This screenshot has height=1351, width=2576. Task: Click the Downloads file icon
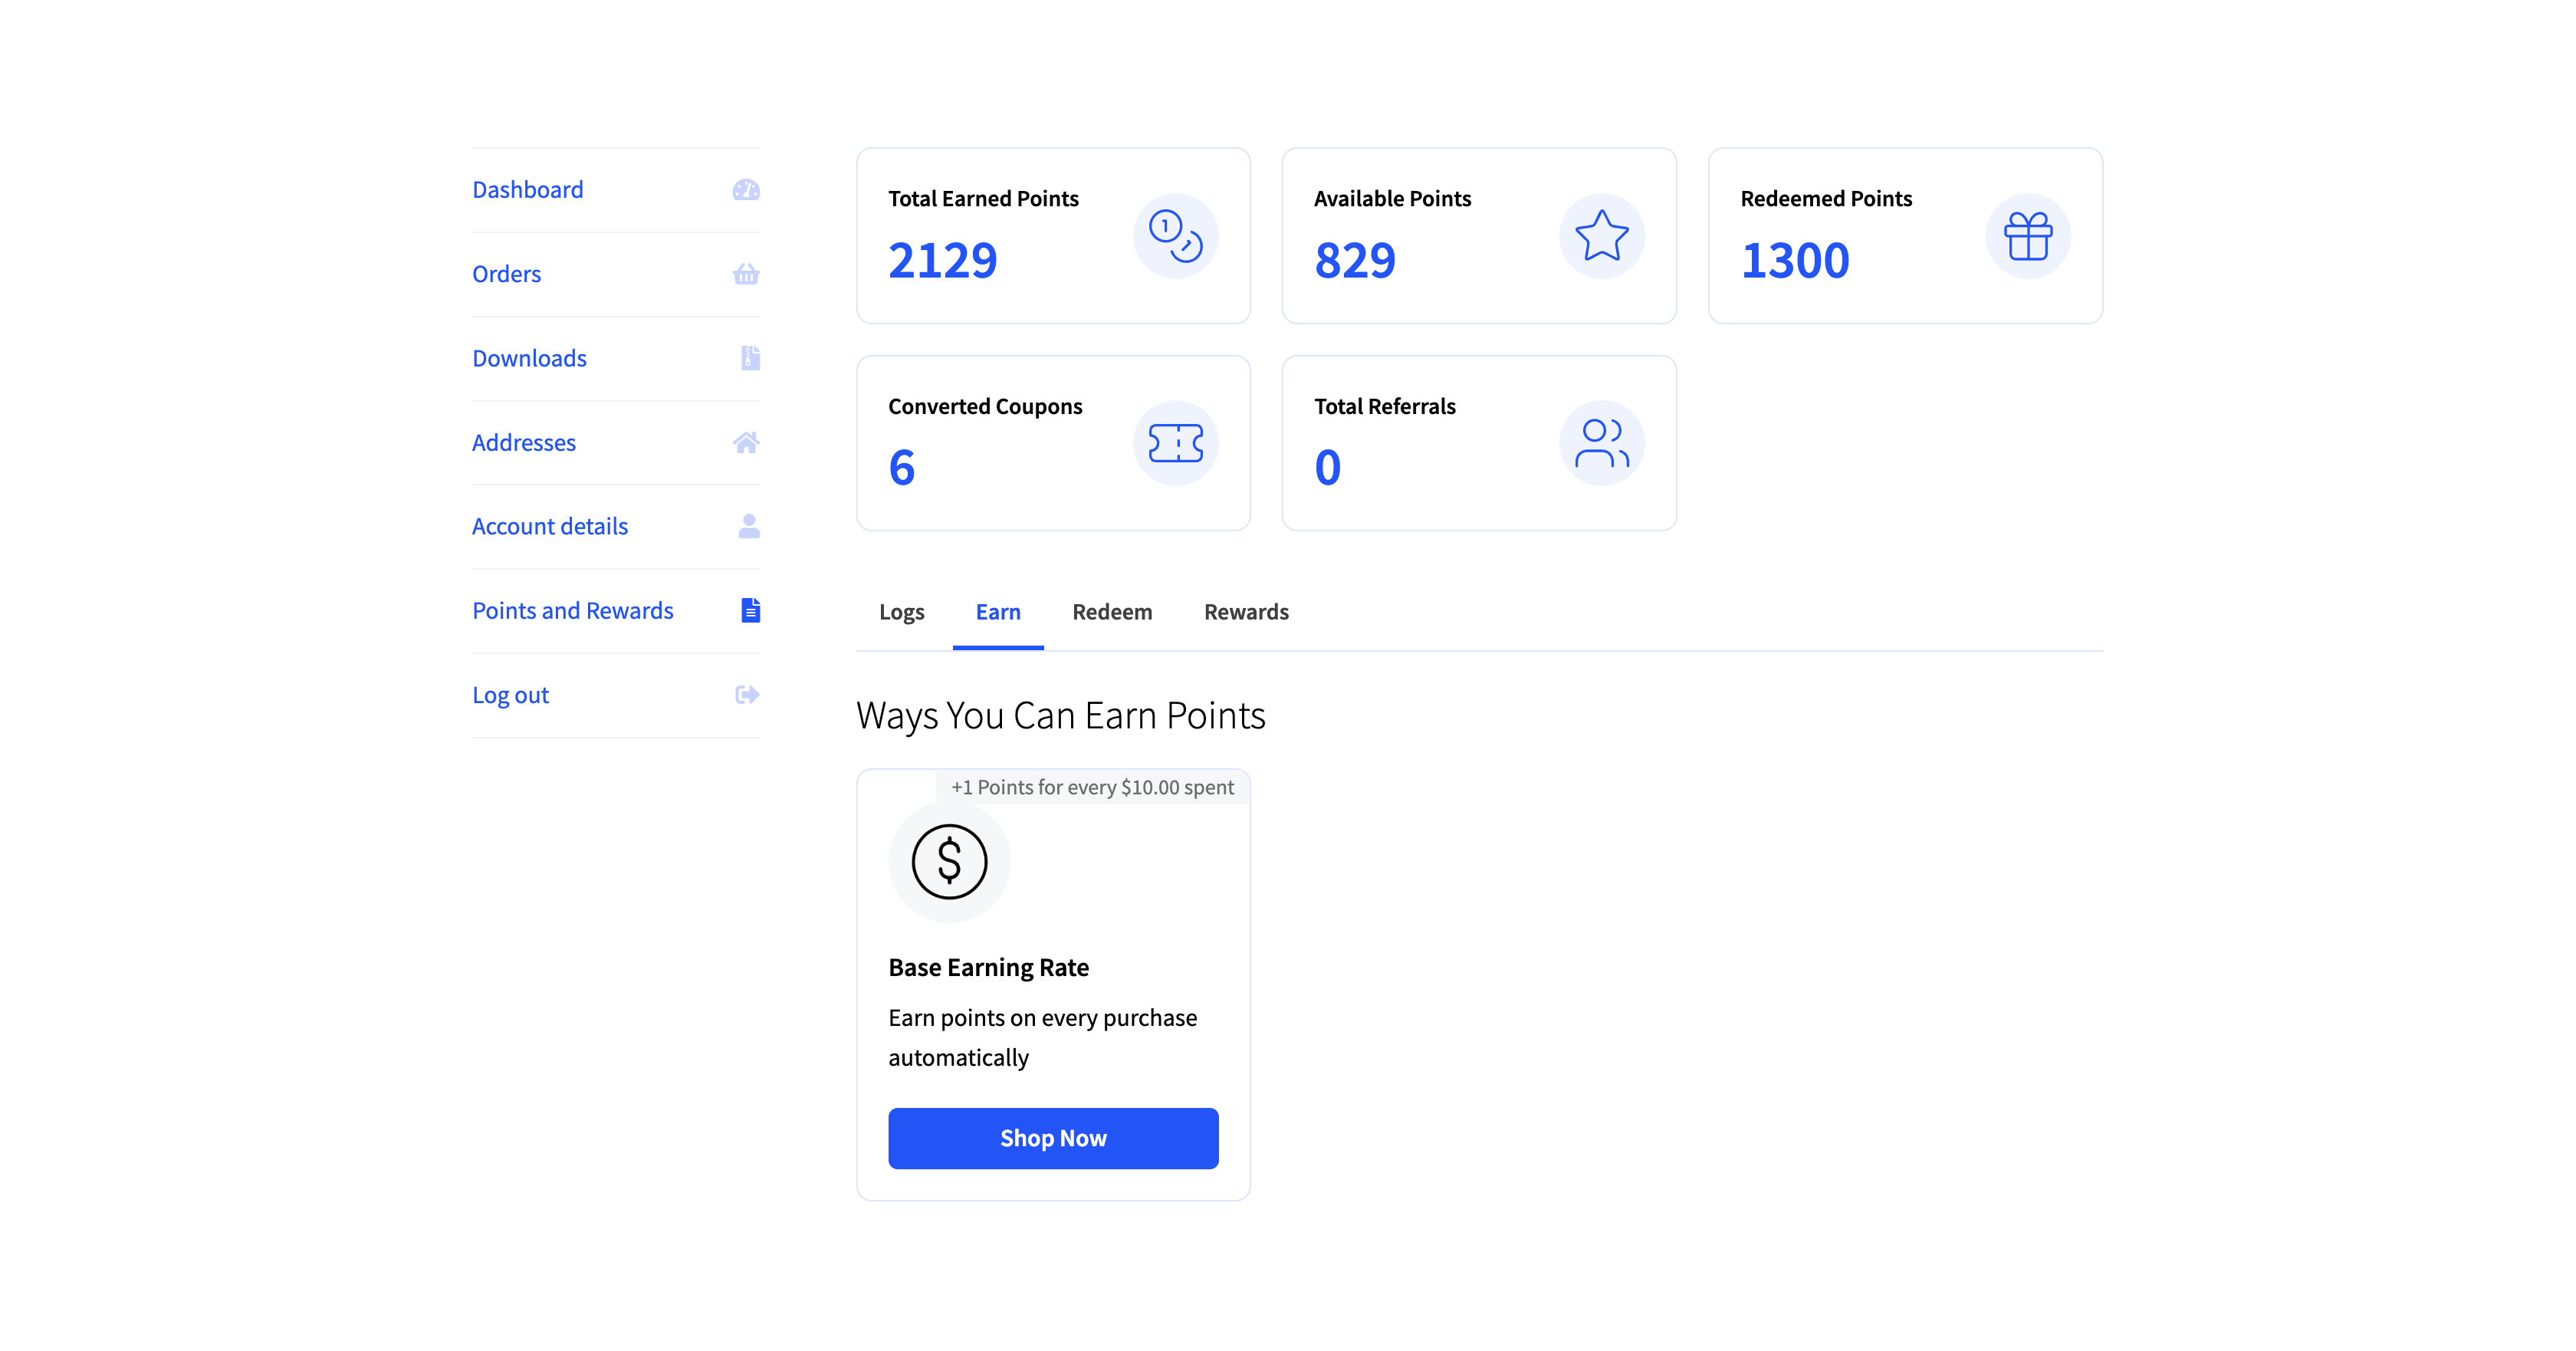[x=750, y=358]
